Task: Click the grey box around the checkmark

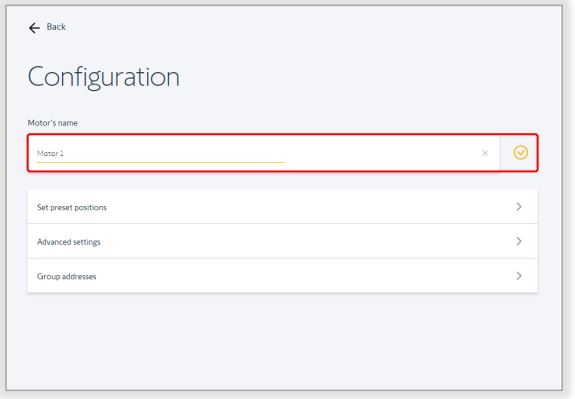Action: (x=519, y=153)
